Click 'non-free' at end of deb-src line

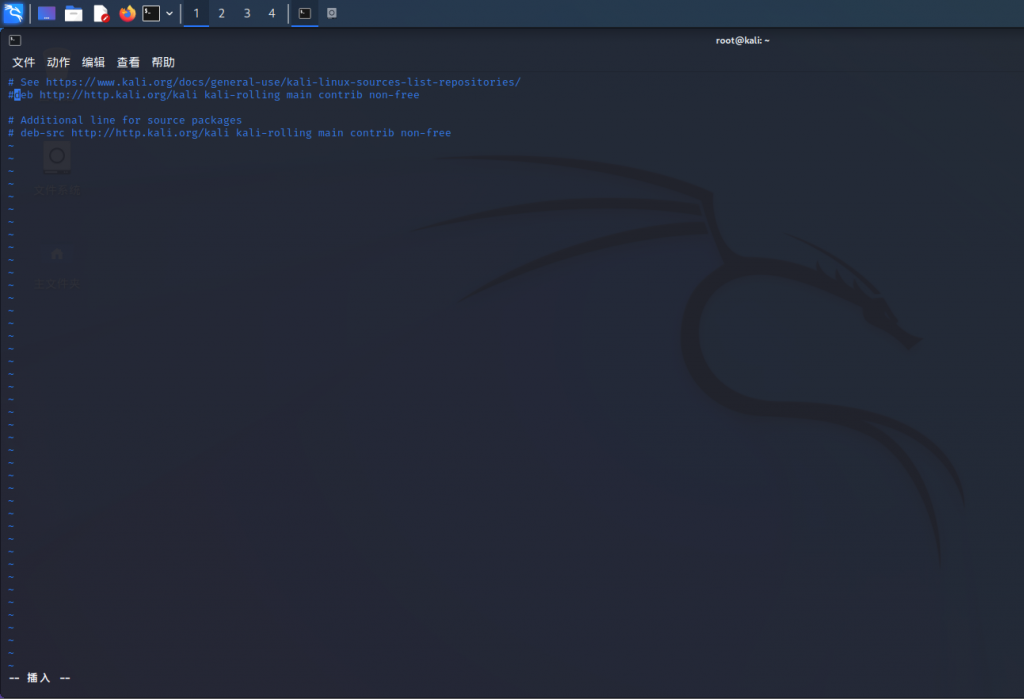[x=426, y=133]
